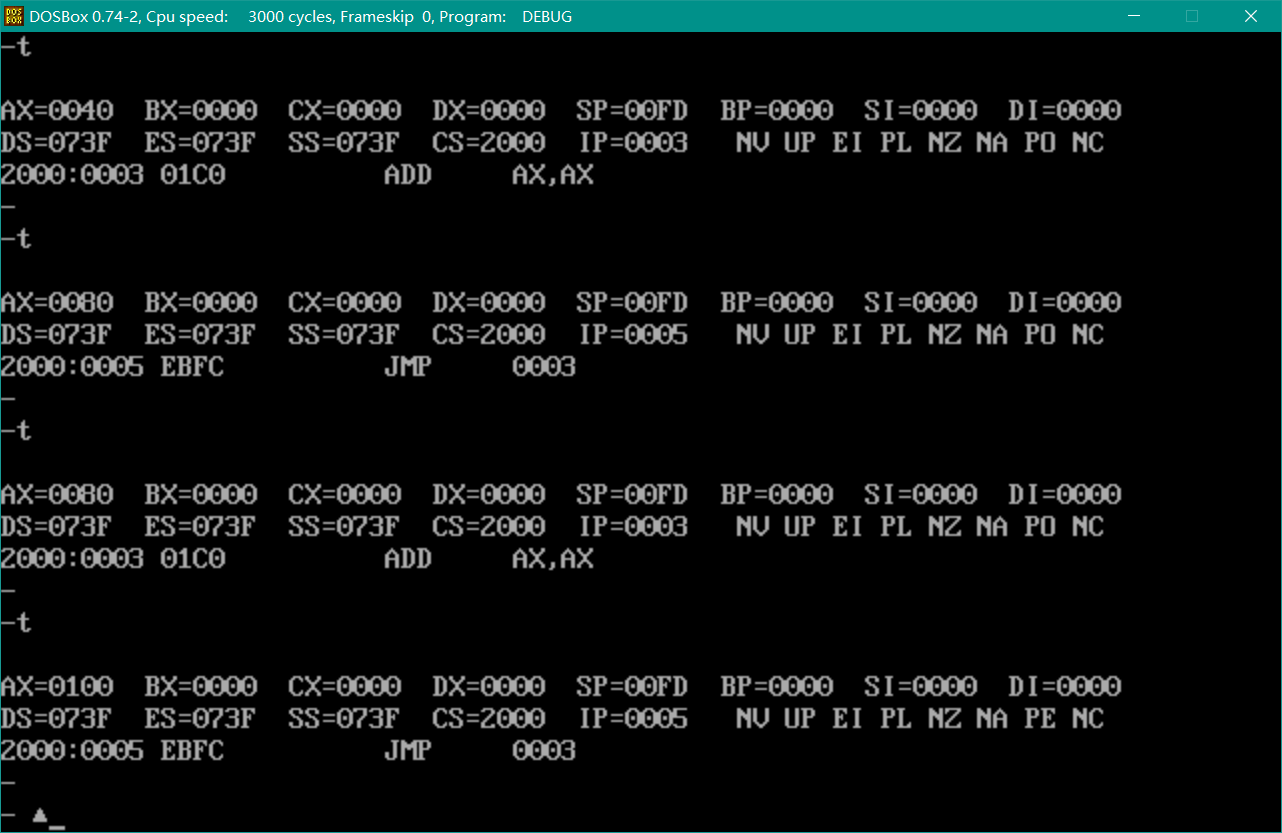Screen dimensions: 1282x833
Task: Click CX=0000 in the AX=0040 row
Action: pyautogui.click(x=345, y=110)
